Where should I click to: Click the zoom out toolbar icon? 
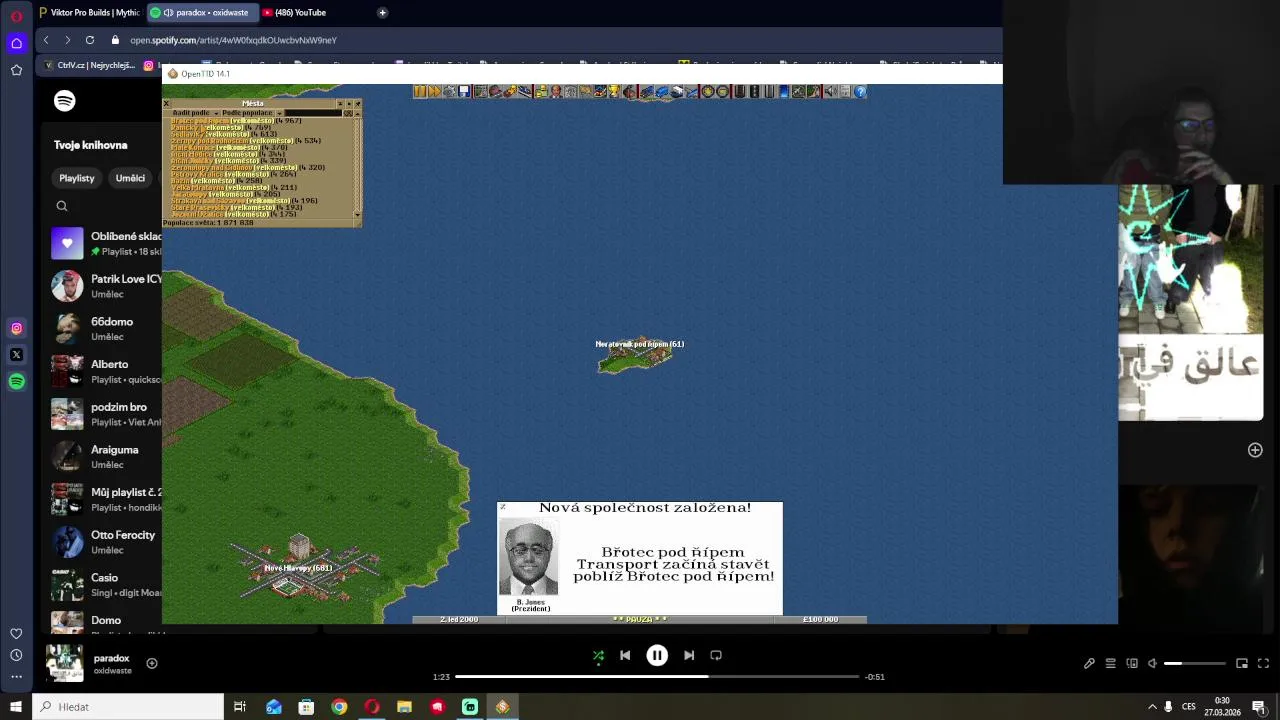point(722,91)
